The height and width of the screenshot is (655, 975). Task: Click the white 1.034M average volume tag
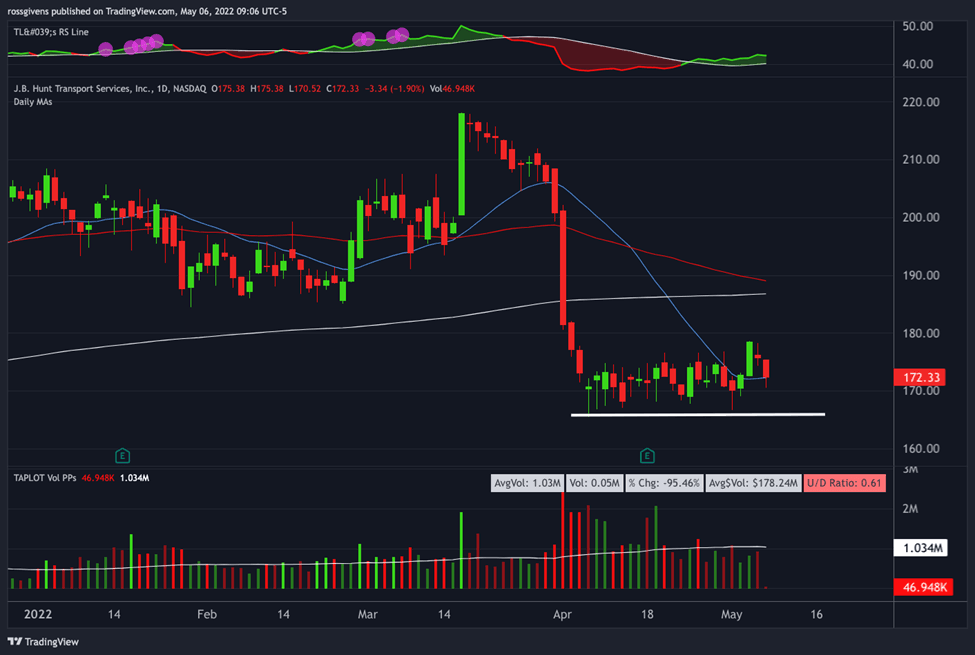[921, 547]
